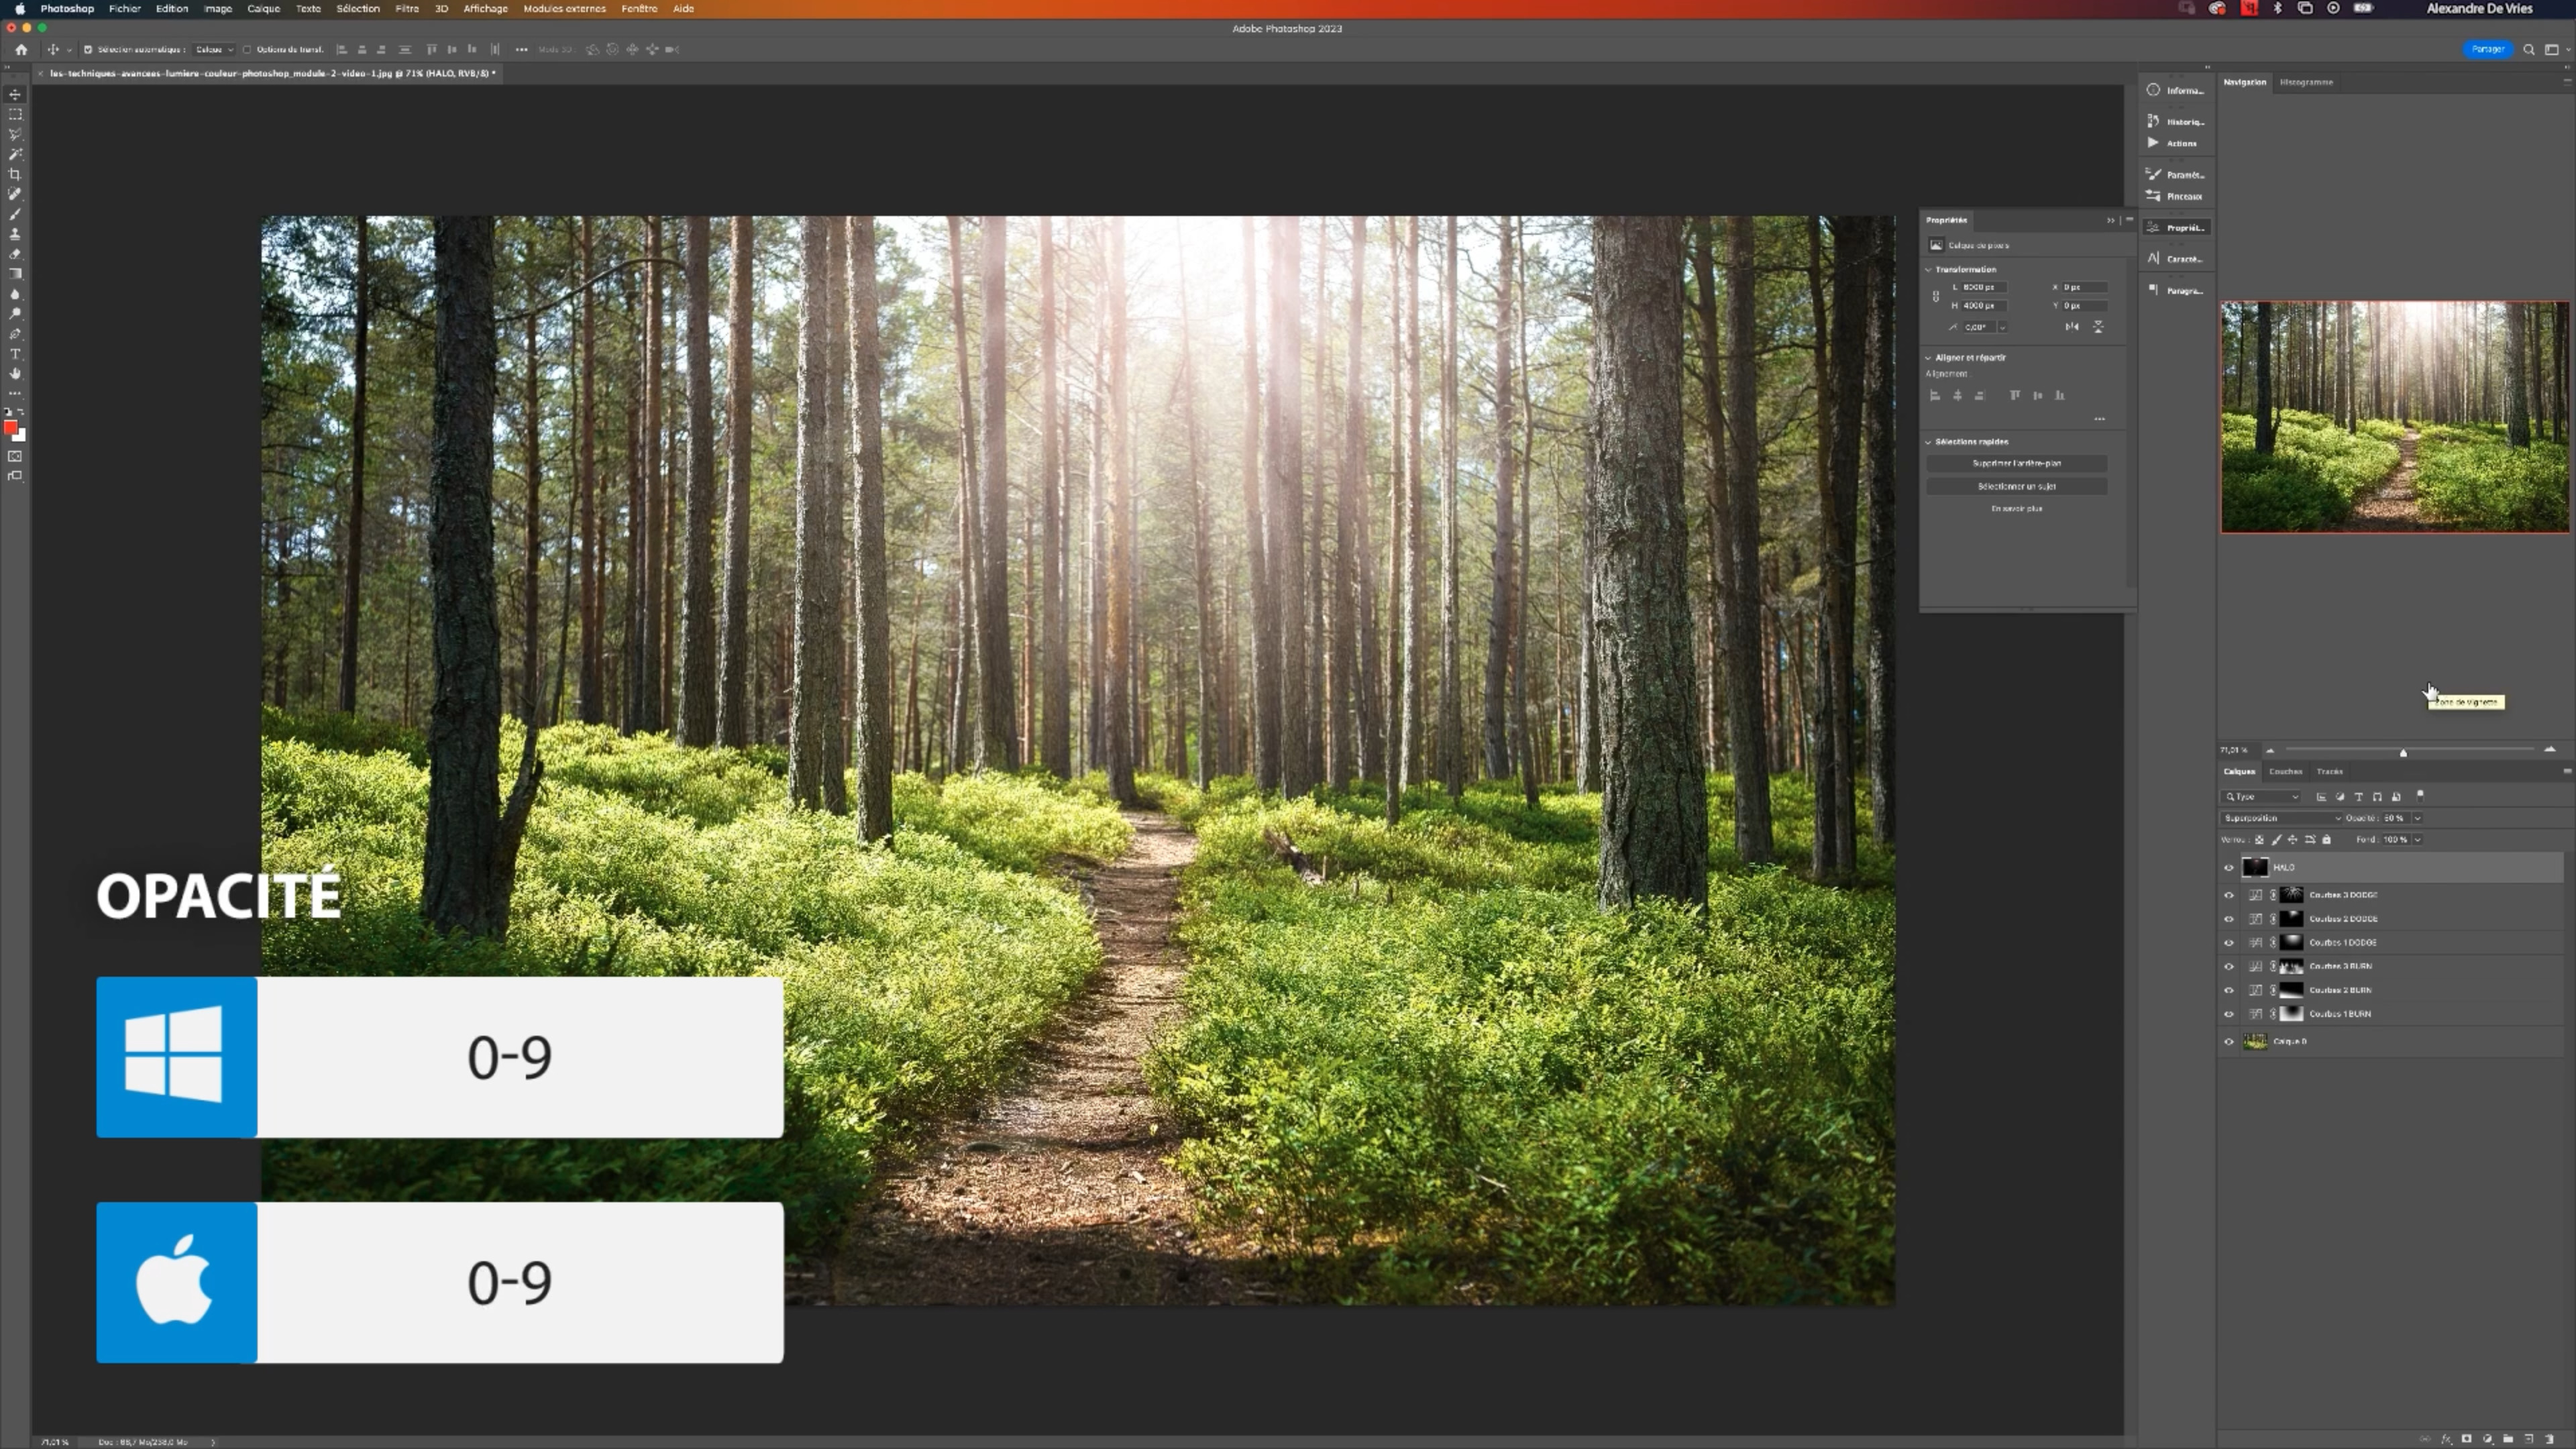Uncheck Sélection automatique checkbox
The width and height of the screenshot is (2576, 1449).
click(88, 49)
